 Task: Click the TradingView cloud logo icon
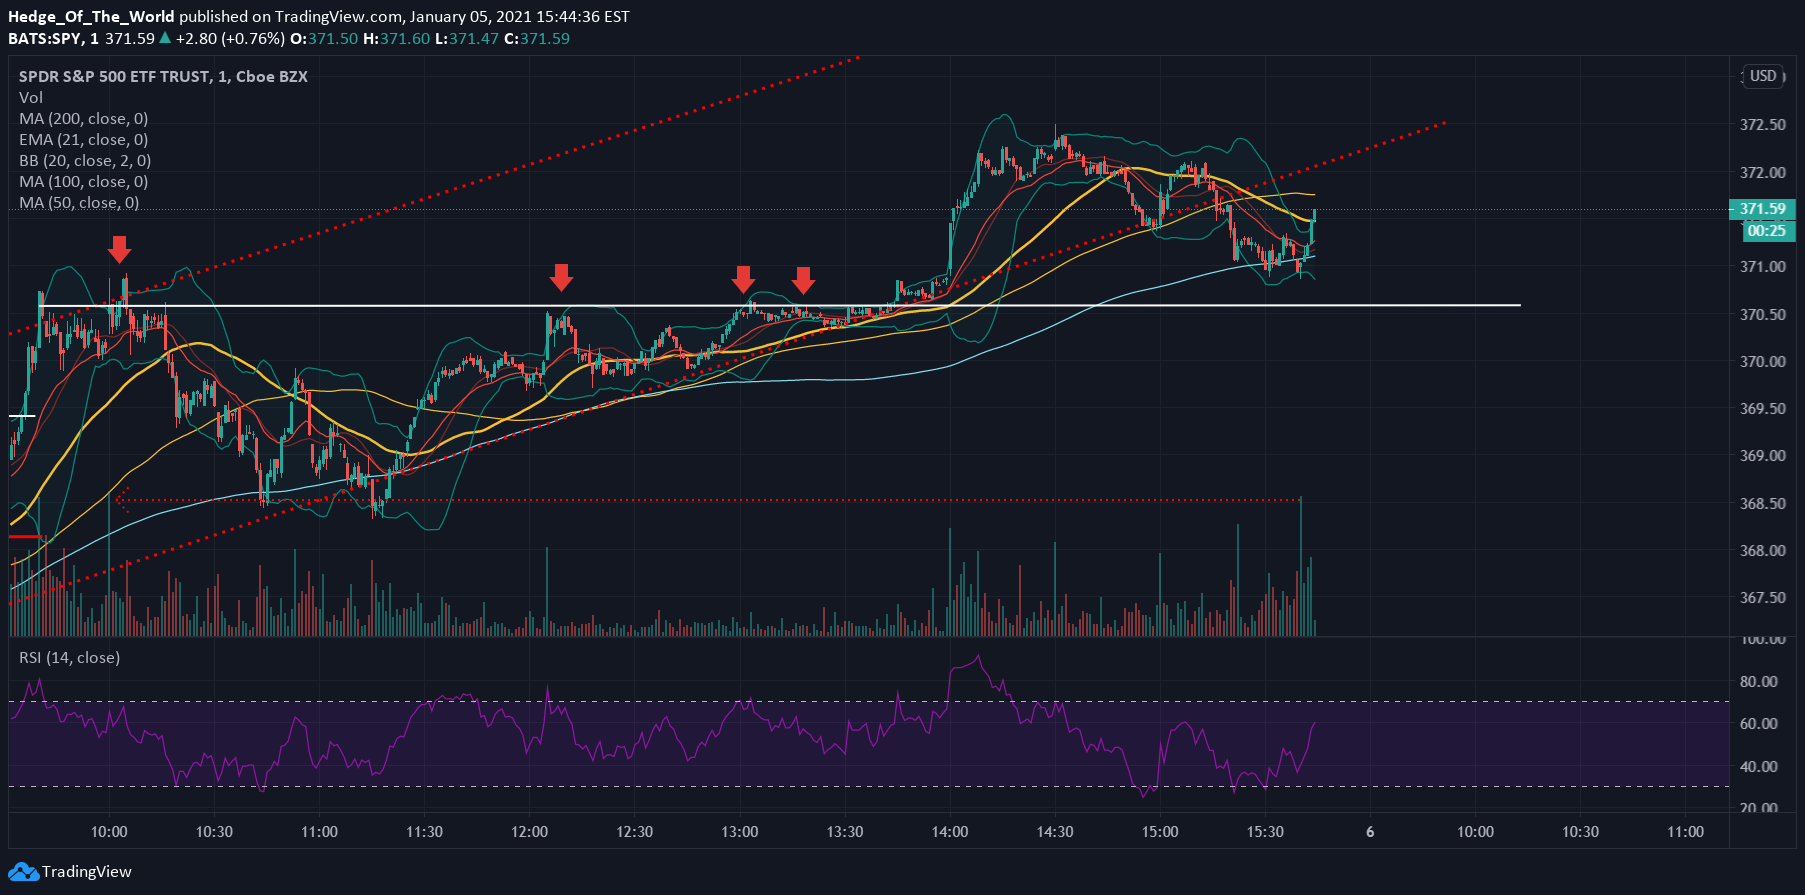point(24,872)
